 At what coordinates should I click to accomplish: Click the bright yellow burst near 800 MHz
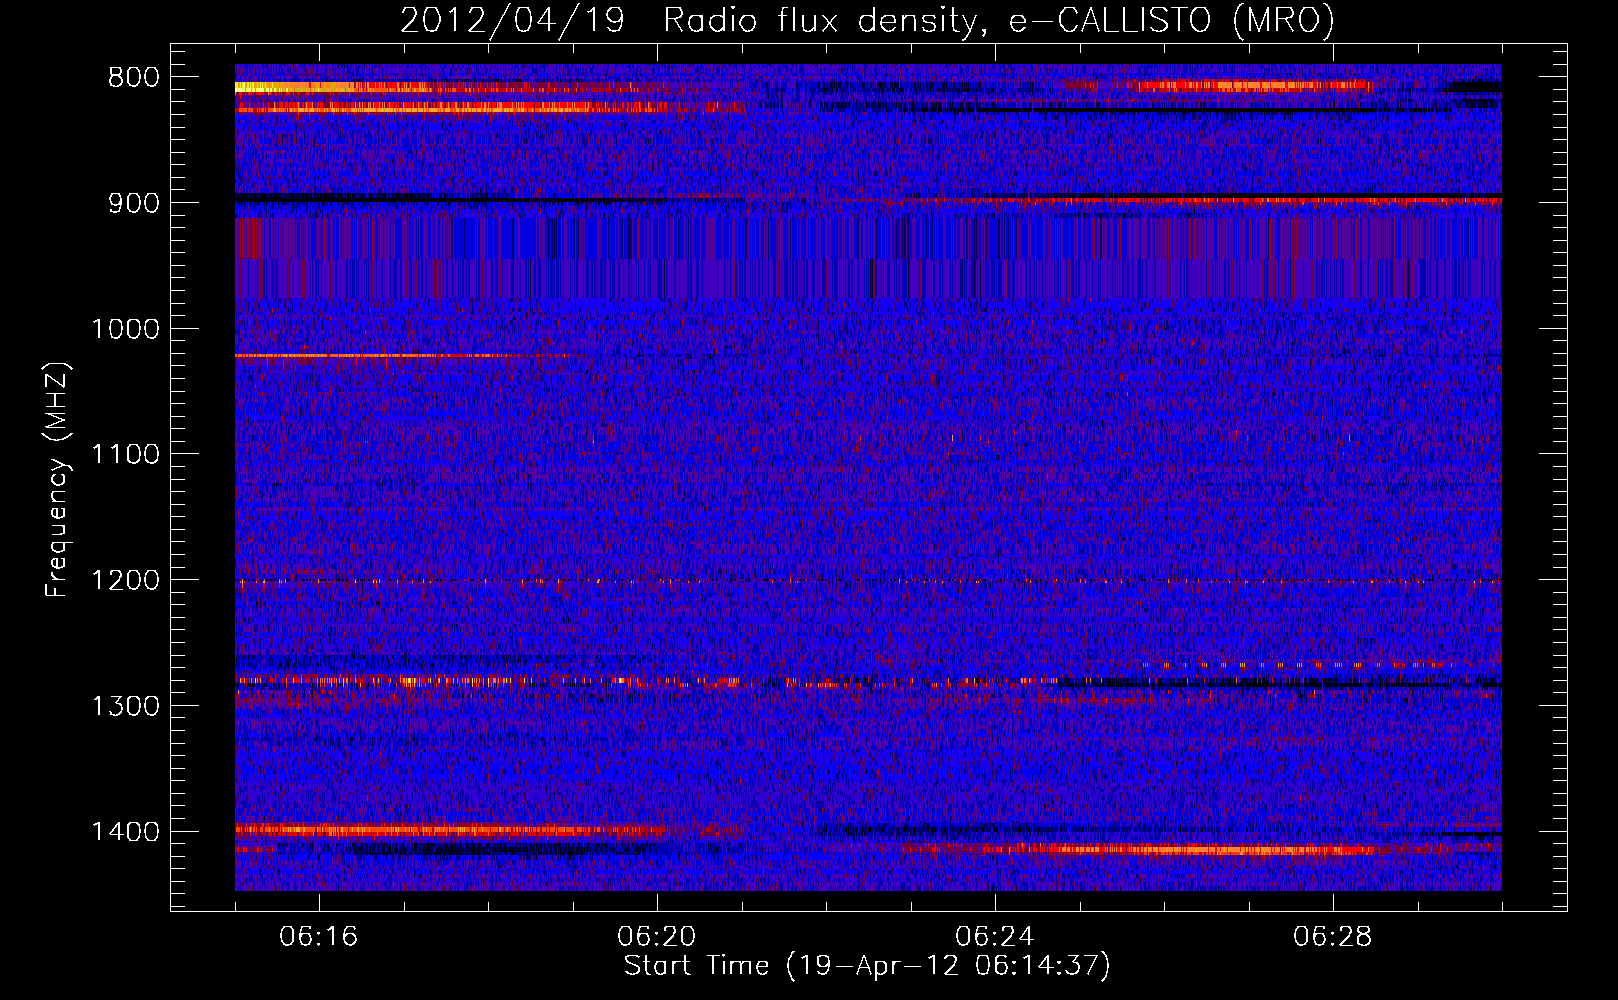[295, 88]
